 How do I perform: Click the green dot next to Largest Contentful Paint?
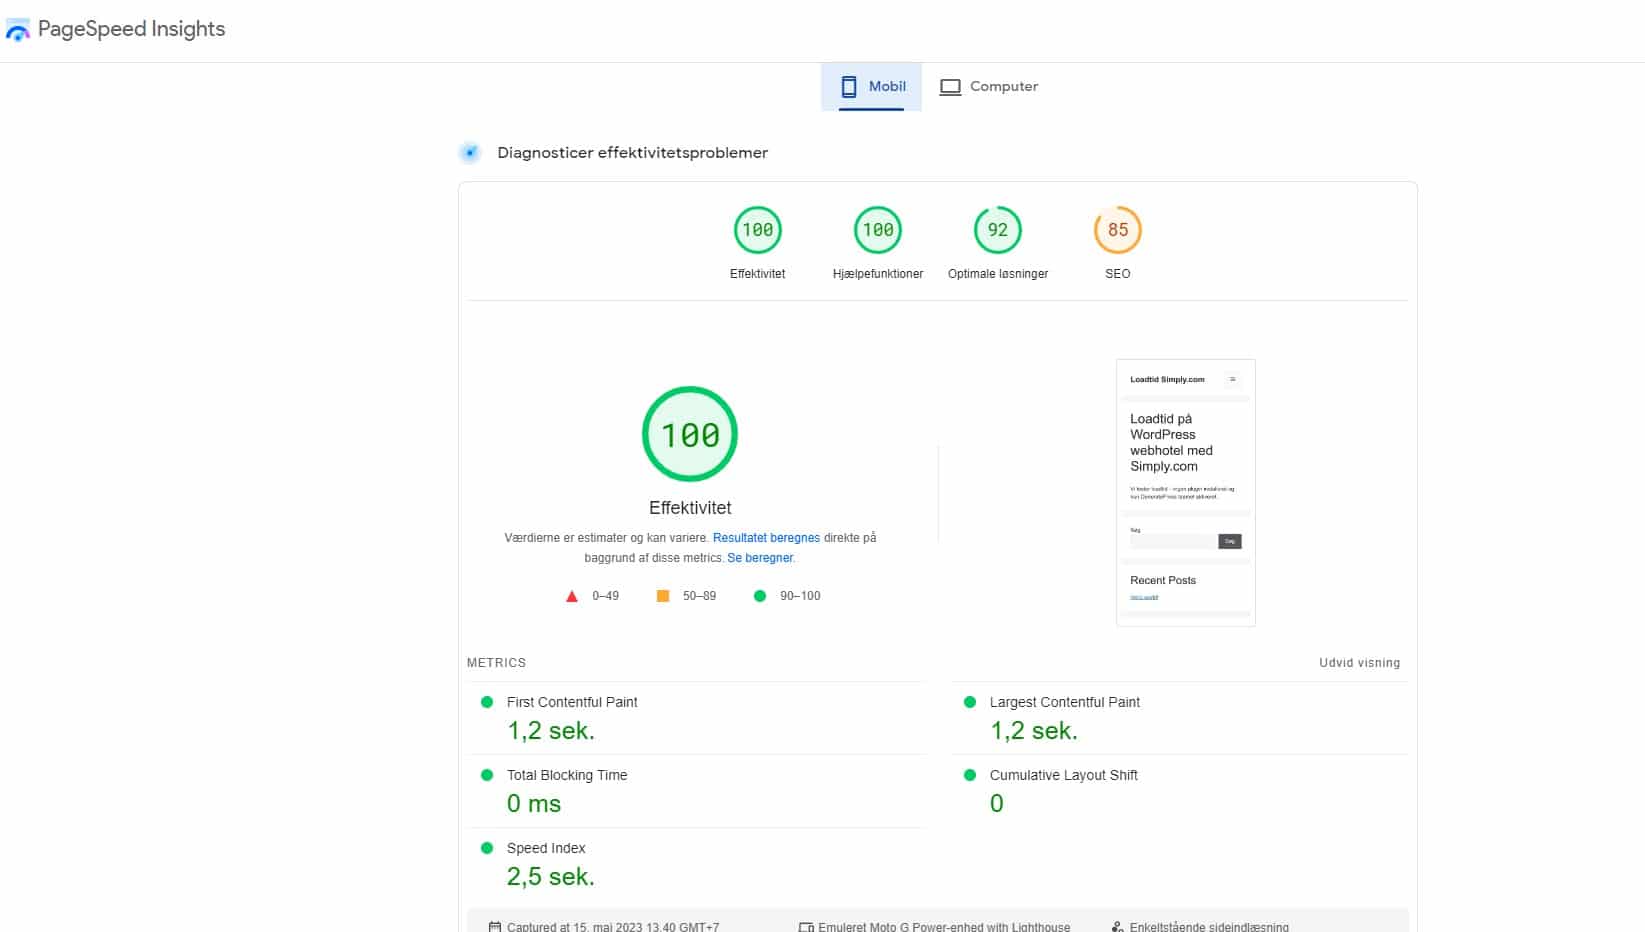point(970,702)
